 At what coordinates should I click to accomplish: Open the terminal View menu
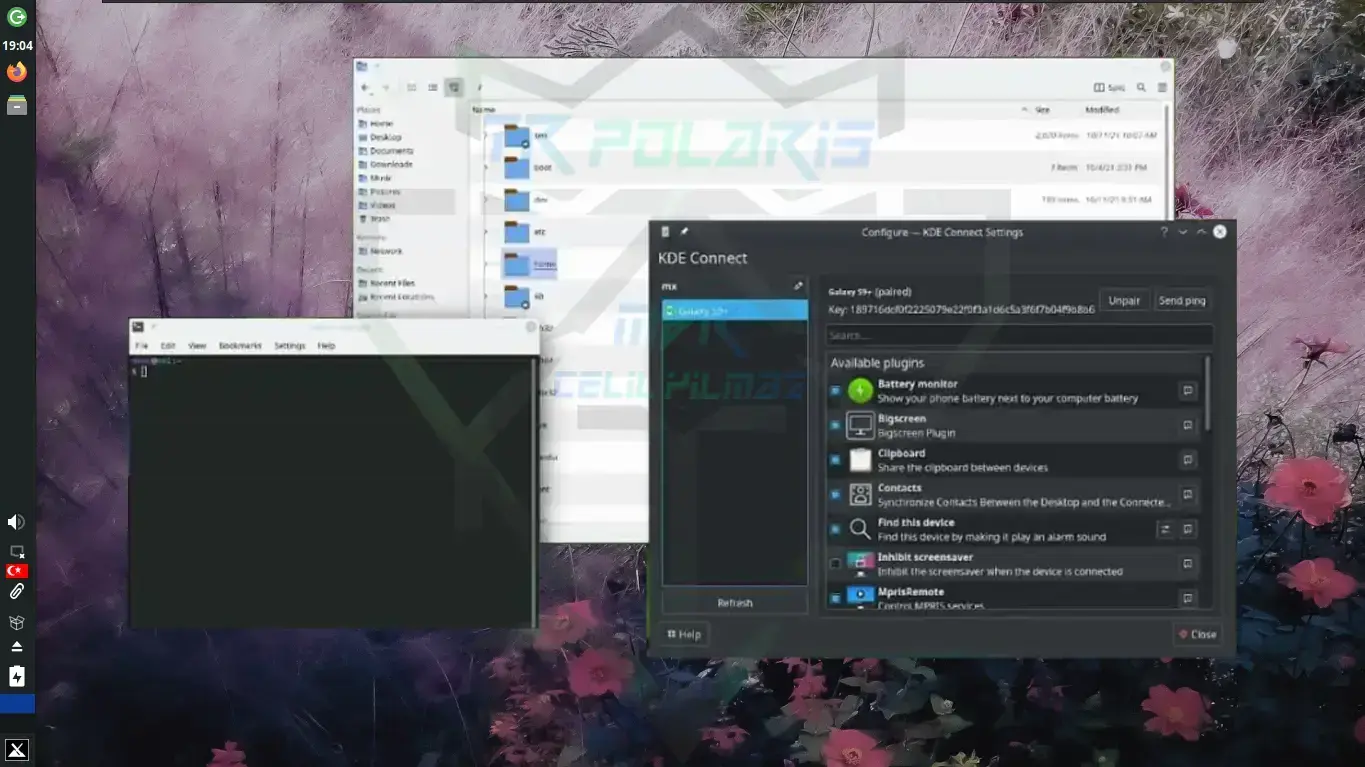197,346
